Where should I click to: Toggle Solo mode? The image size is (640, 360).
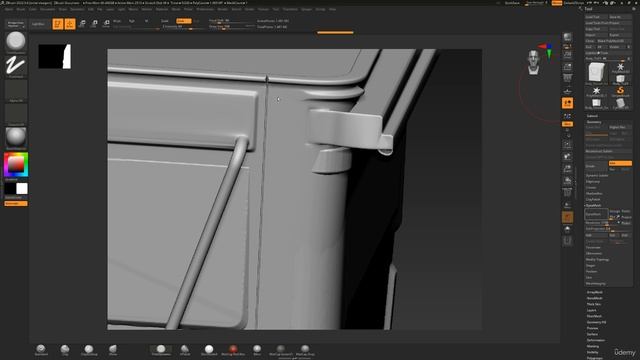point(567,229)
